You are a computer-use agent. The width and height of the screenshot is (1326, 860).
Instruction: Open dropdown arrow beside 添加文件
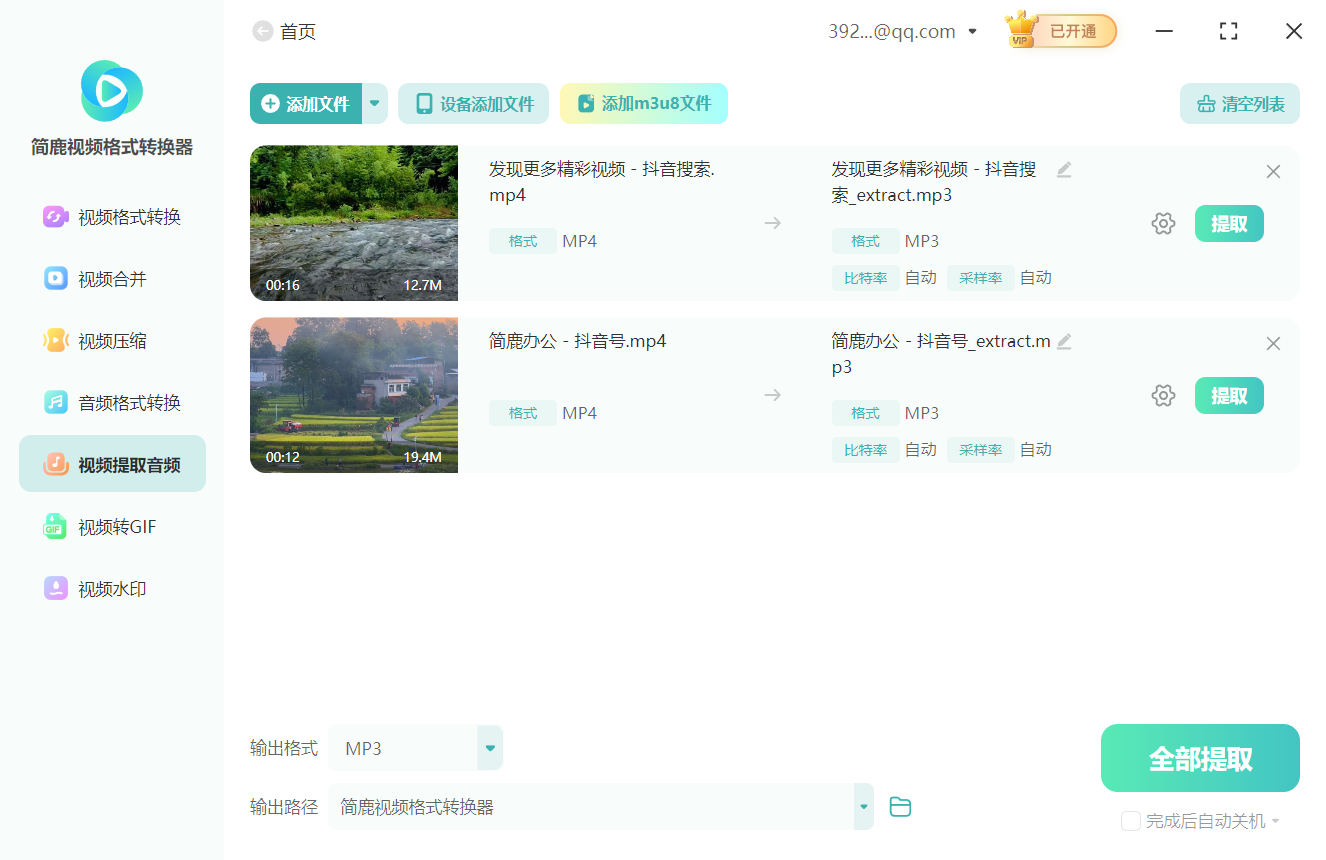coord(374,103)
